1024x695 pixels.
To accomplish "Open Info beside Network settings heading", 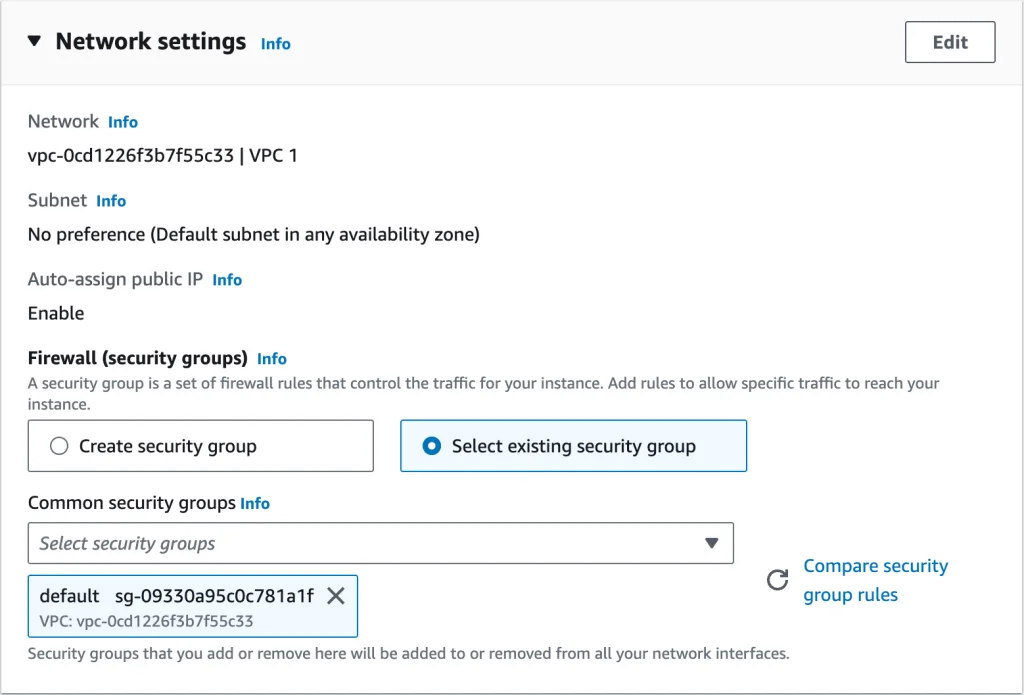I will tap(275, 44).
